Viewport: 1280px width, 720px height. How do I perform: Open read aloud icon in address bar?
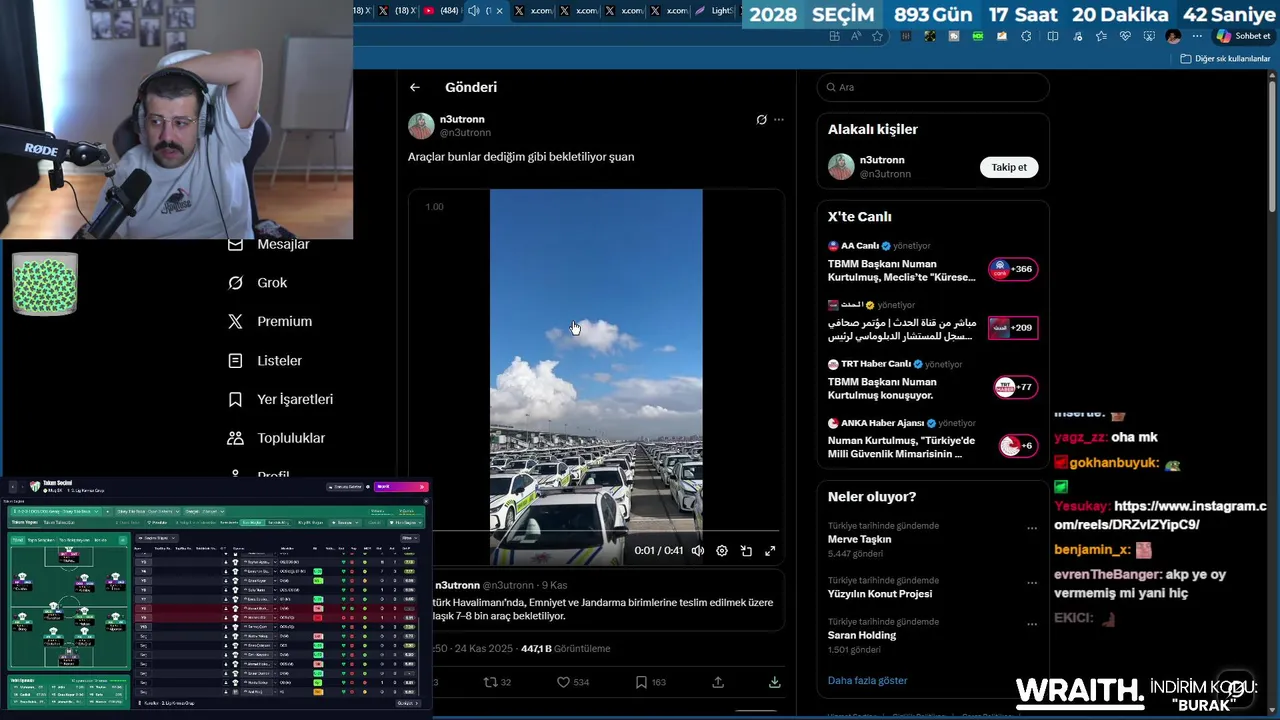coord(856,36)
